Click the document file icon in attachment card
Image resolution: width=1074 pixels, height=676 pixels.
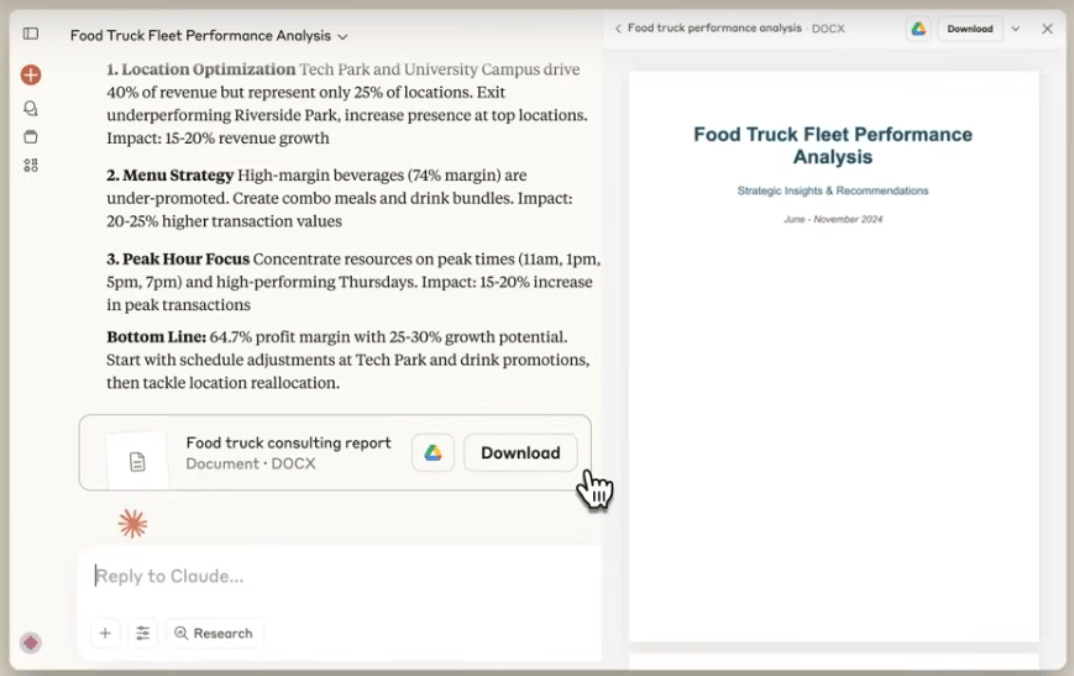click(138, 461)
